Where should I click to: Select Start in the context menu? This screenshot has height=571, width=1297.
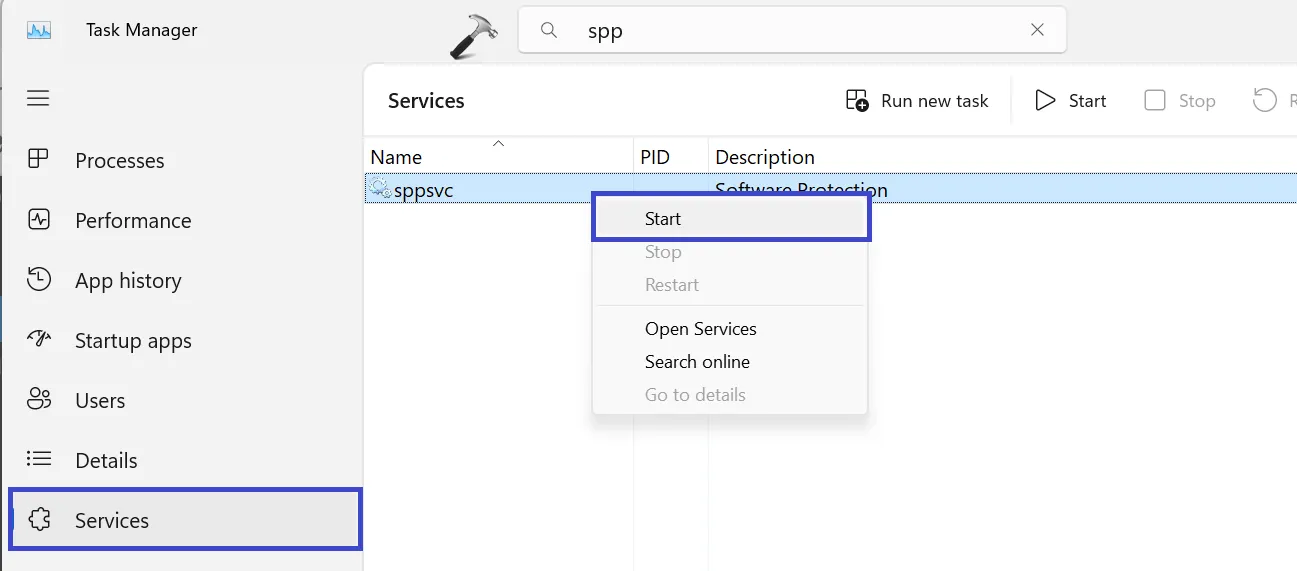pos(662,219)
